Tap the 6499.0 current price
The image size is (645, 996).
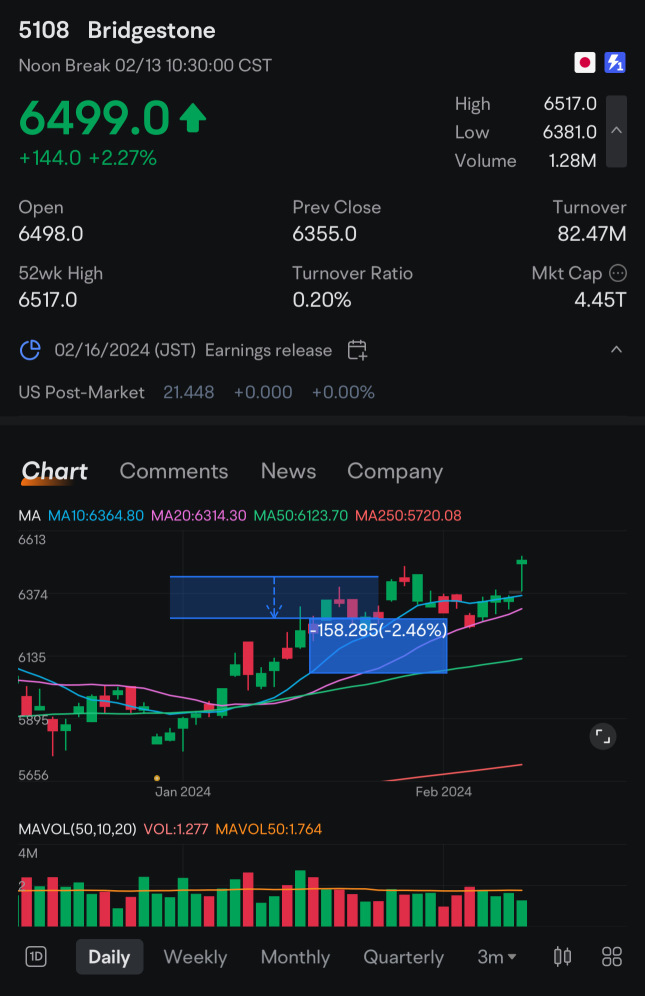95,118
